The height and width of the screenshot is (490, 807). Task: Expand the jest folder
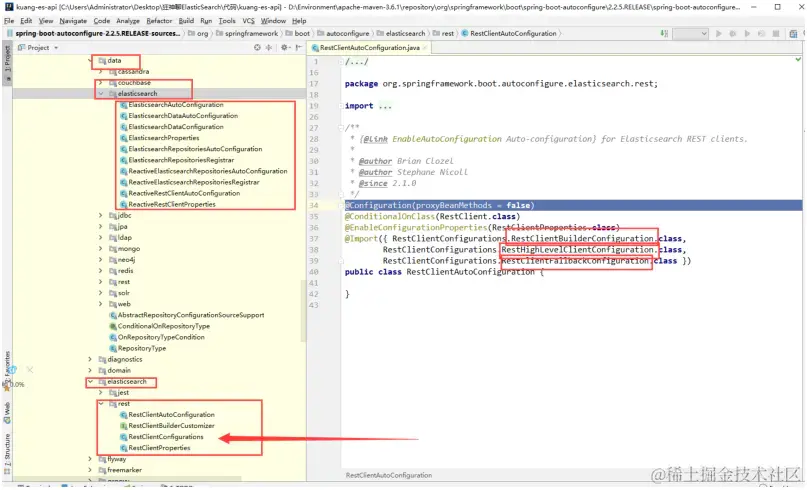point(100,393)
